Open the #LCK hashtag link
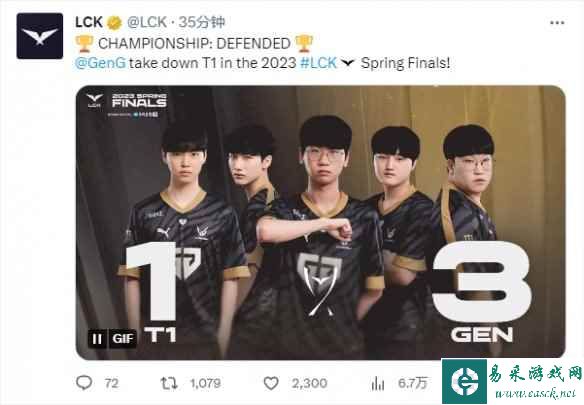 click(319, 63)
